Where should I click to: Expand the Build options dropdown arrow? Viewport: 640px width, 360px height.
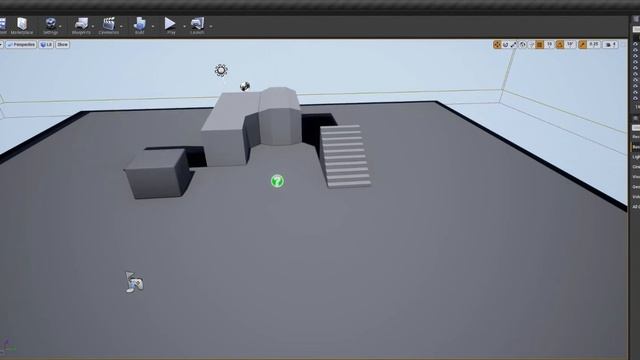(x=153, y=27)
